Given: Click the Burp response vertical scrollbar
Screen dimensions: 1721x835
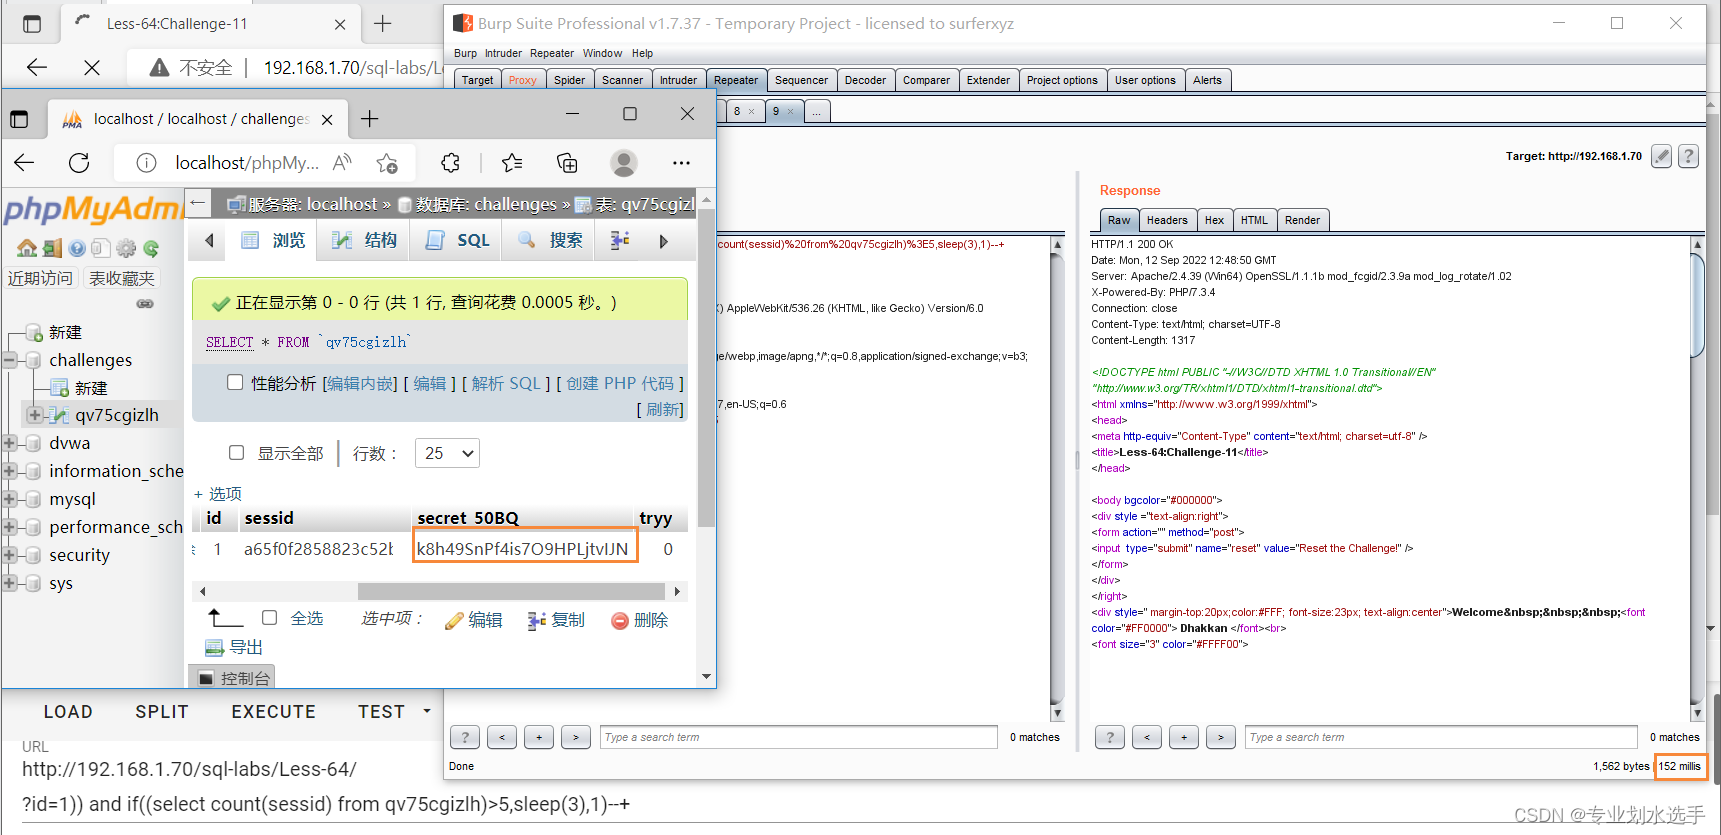Looking at the screenshot, I should point(1697,305).
